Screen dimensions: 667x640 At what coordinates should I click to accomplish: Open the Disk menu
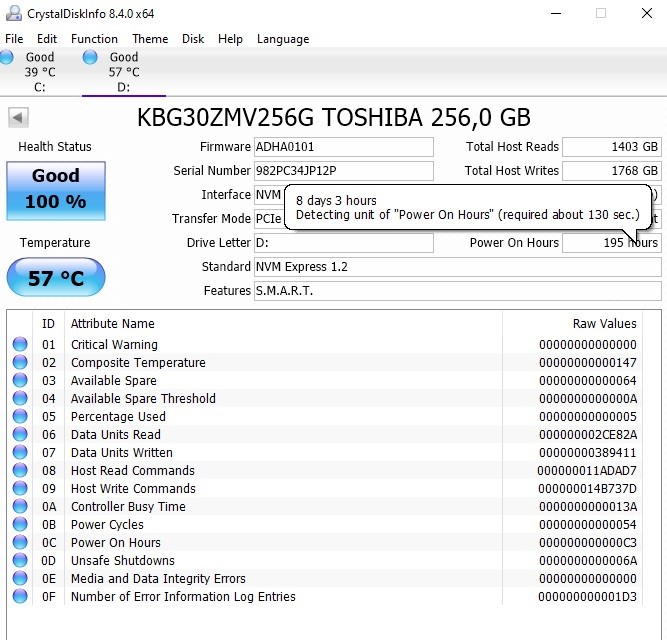click(193, 39)
